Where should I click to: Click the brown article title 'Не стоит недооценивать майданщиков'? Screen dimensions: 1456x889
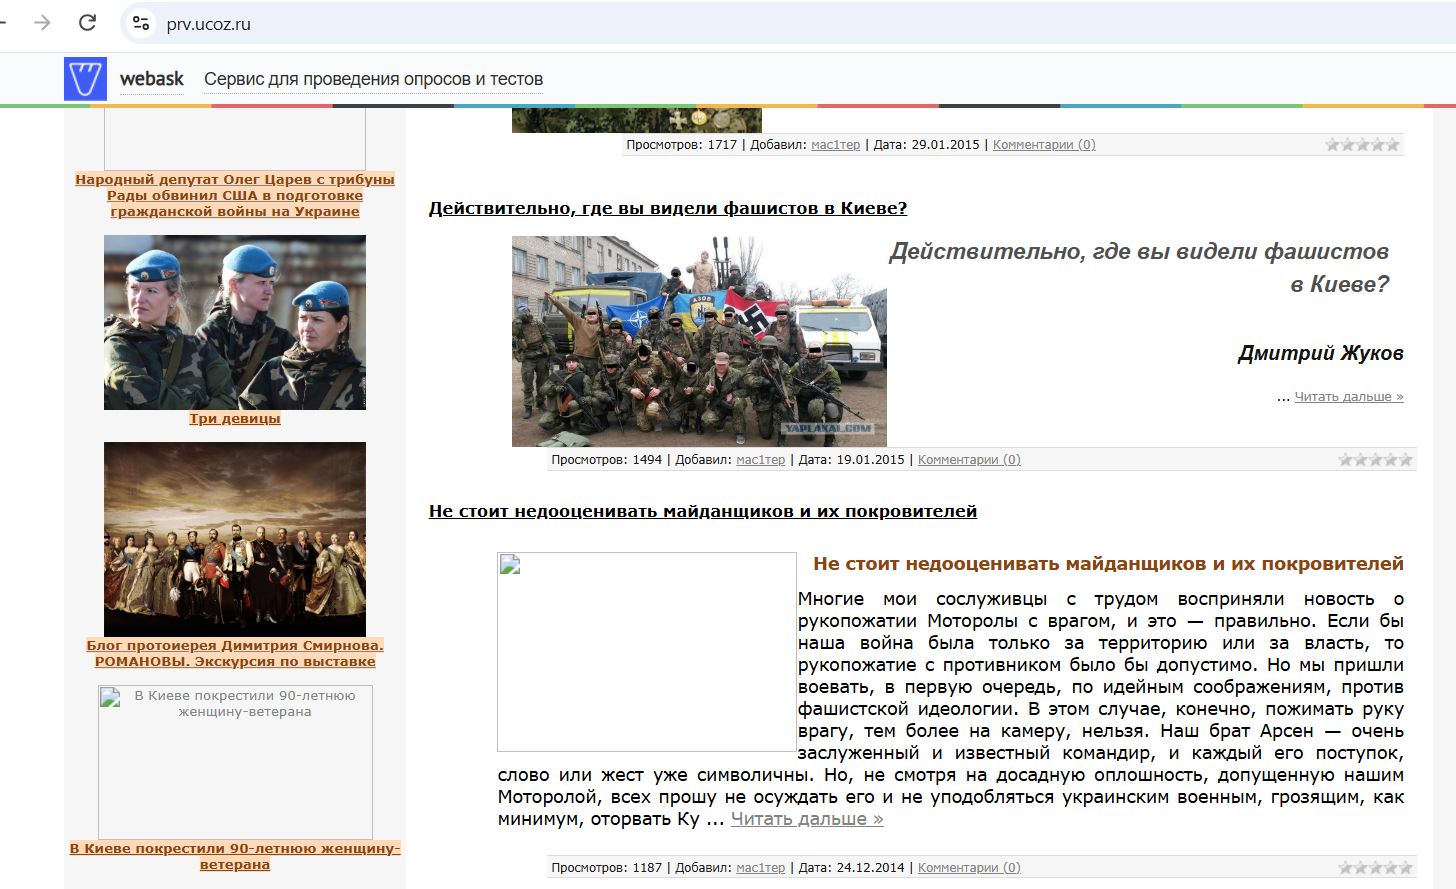click(x=1108, y=564)
